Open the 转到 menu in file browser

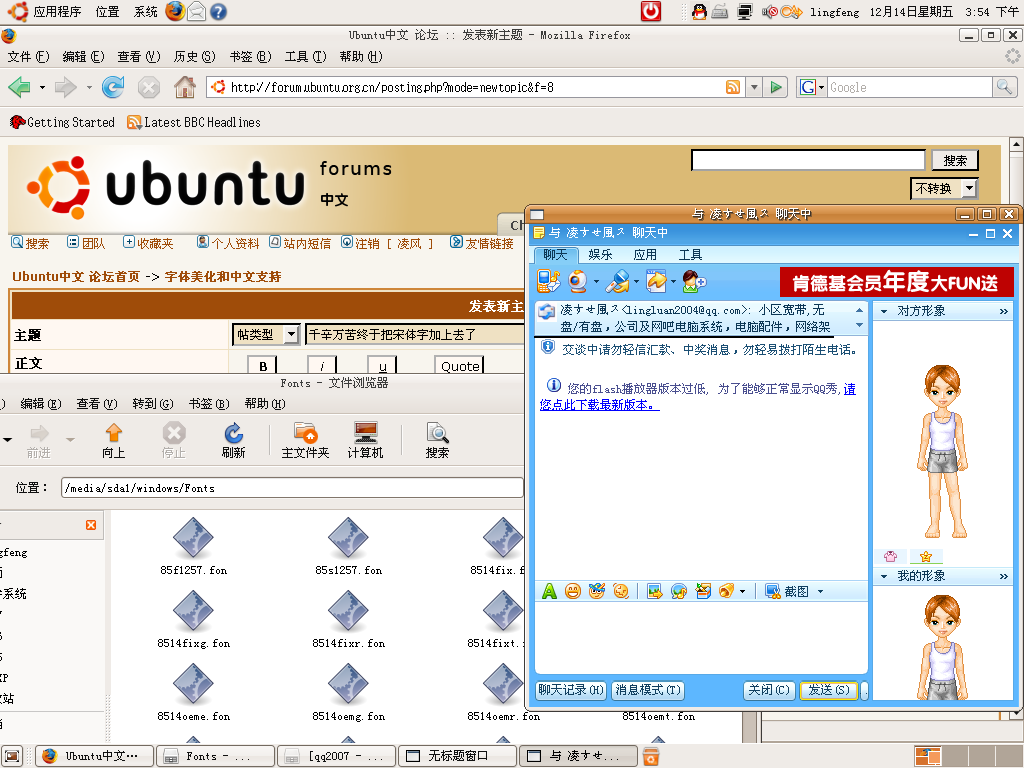(x=153, y=404)
